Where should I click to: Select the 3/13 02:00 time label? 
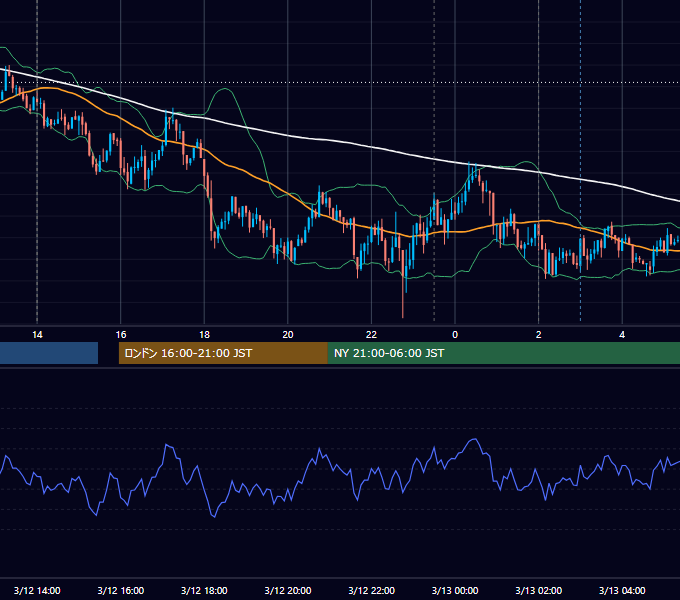coord(539,590)
